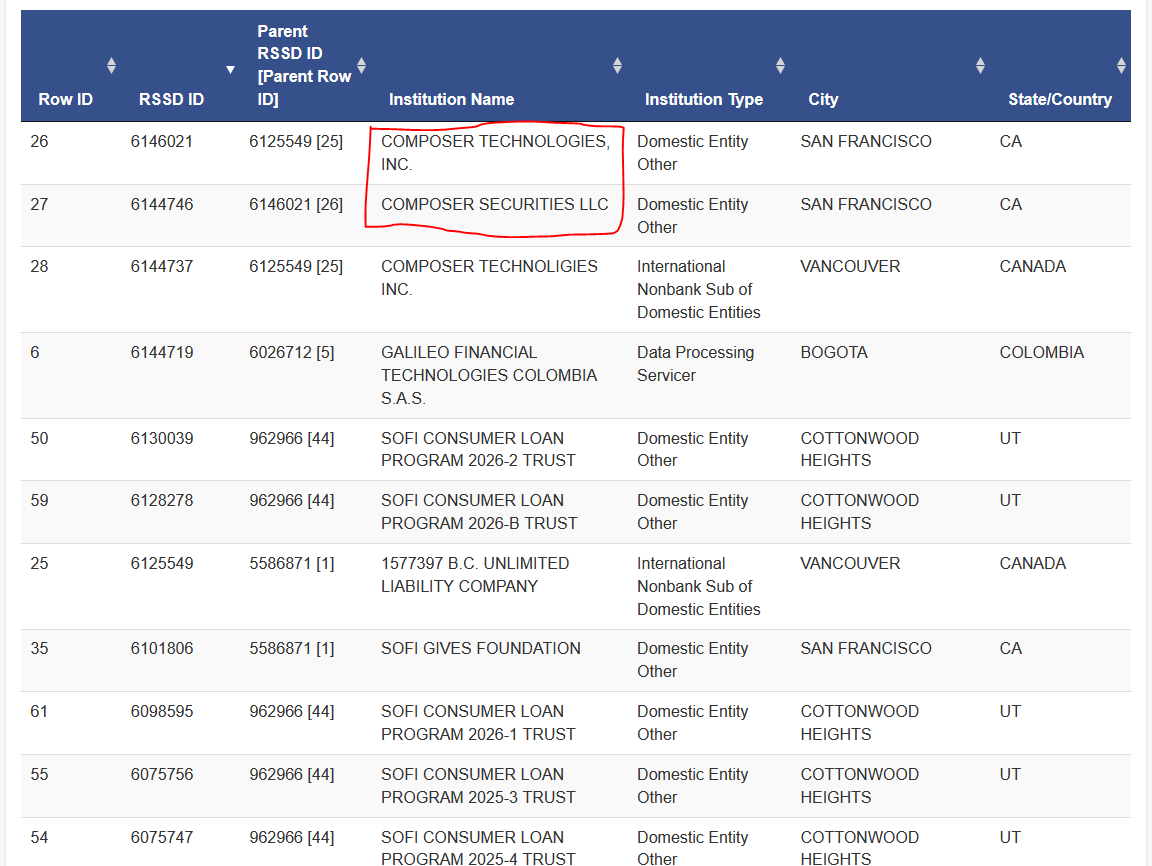Click RSSD ID 6128278 cell
Image resolution: width=1152 pixels, height=866 pixels.
coord(162,500)
